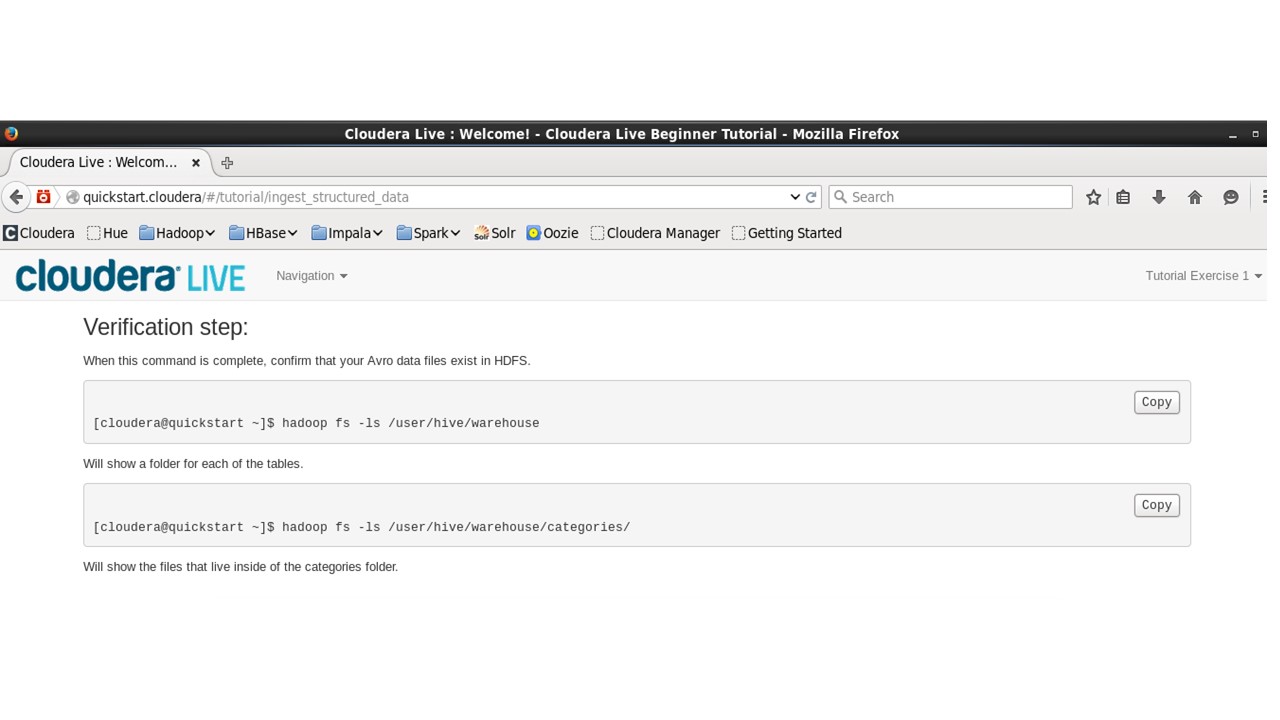Open URL history dropdown arrow
The height and width of the screenshot is (720, 1280).
coord(795,197)
